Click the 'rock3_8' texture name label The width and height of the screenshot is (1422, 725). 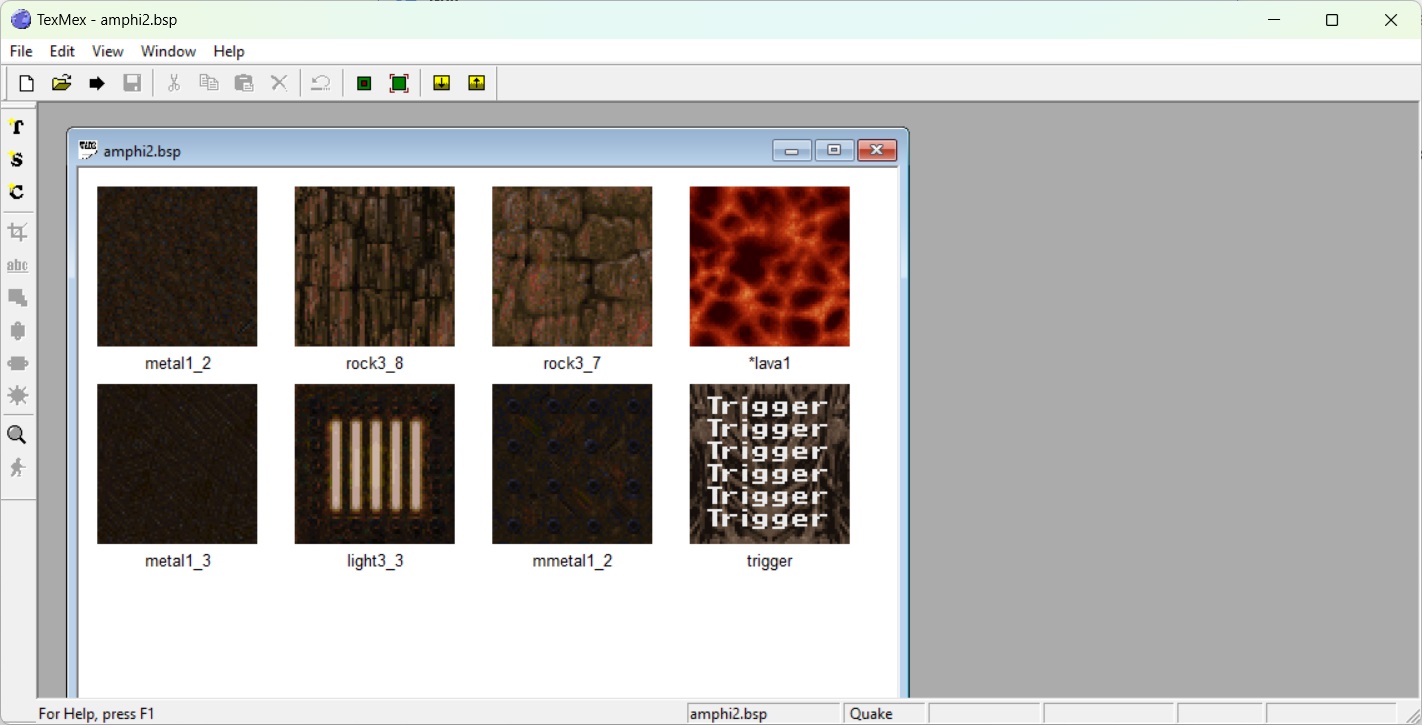point(375,364)
